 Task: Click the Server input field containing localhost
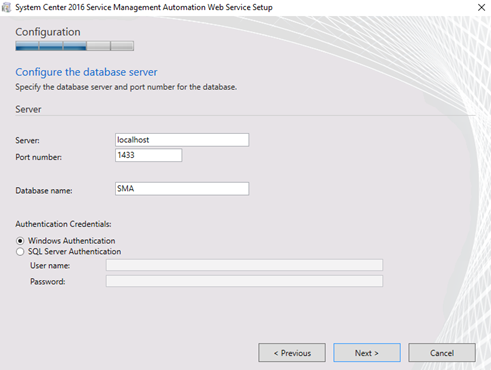click(x=182, y=140)
